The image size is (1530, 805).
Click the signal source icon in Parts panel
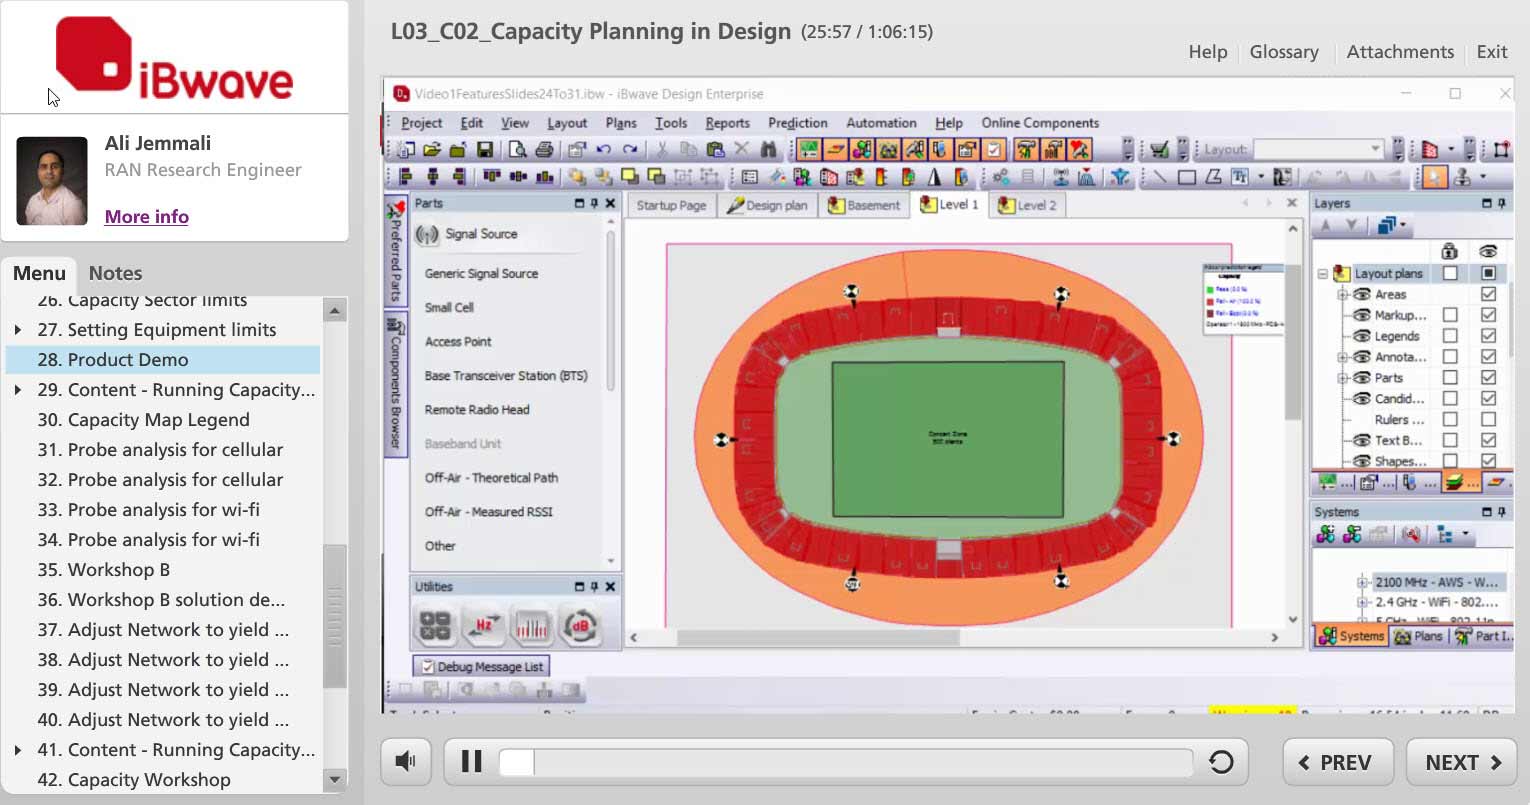coord(428,234)
